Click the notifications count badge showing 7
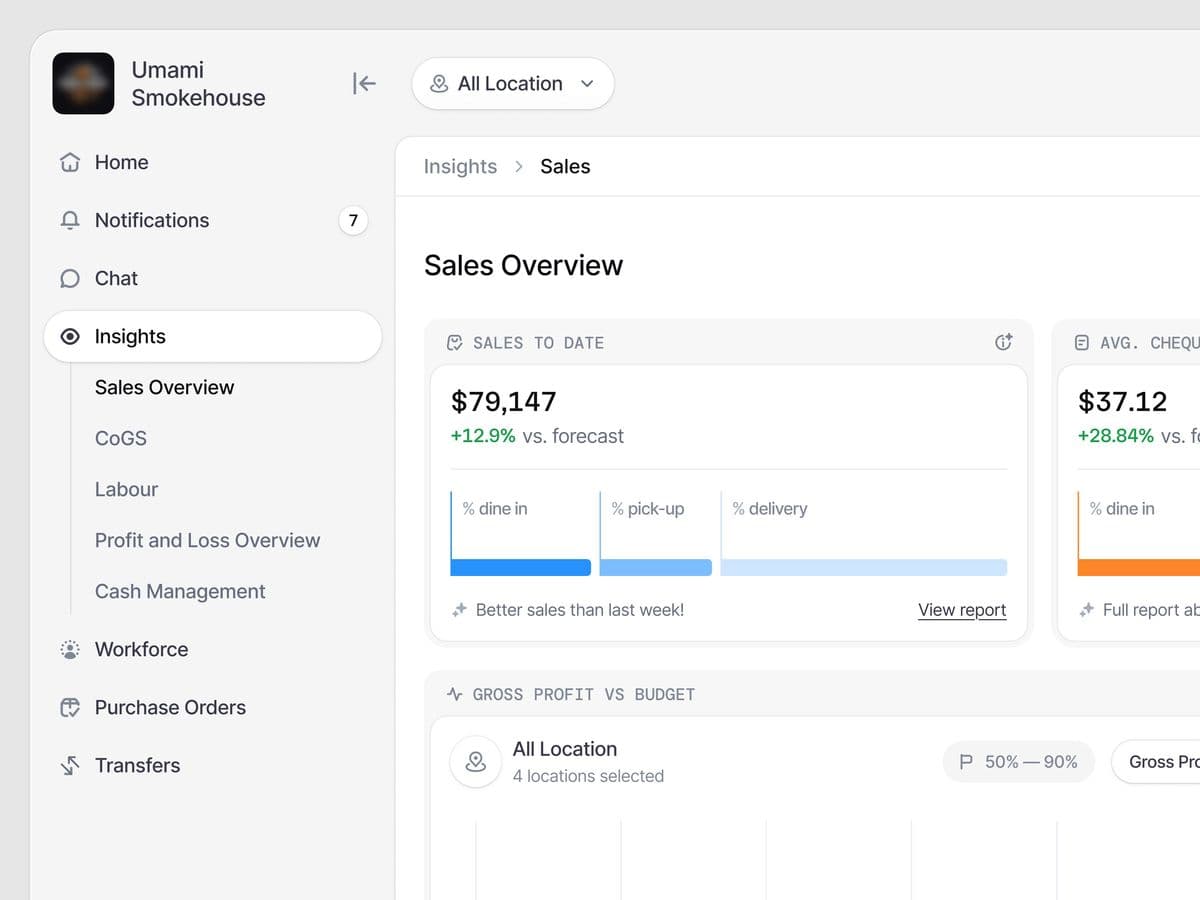The image size is (1200, 900). tap(353, 220)
